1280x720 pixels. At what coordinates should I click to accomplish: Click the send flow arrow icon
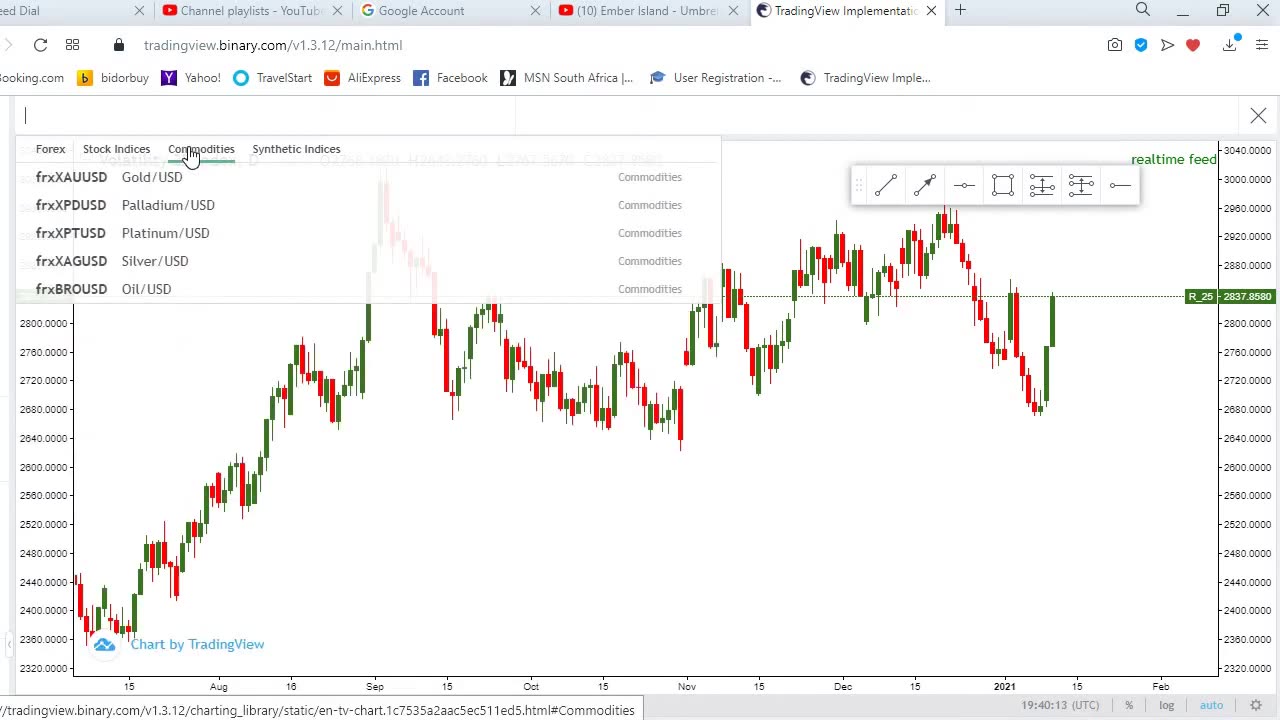pyautogui.click(x=1167, y=45)
